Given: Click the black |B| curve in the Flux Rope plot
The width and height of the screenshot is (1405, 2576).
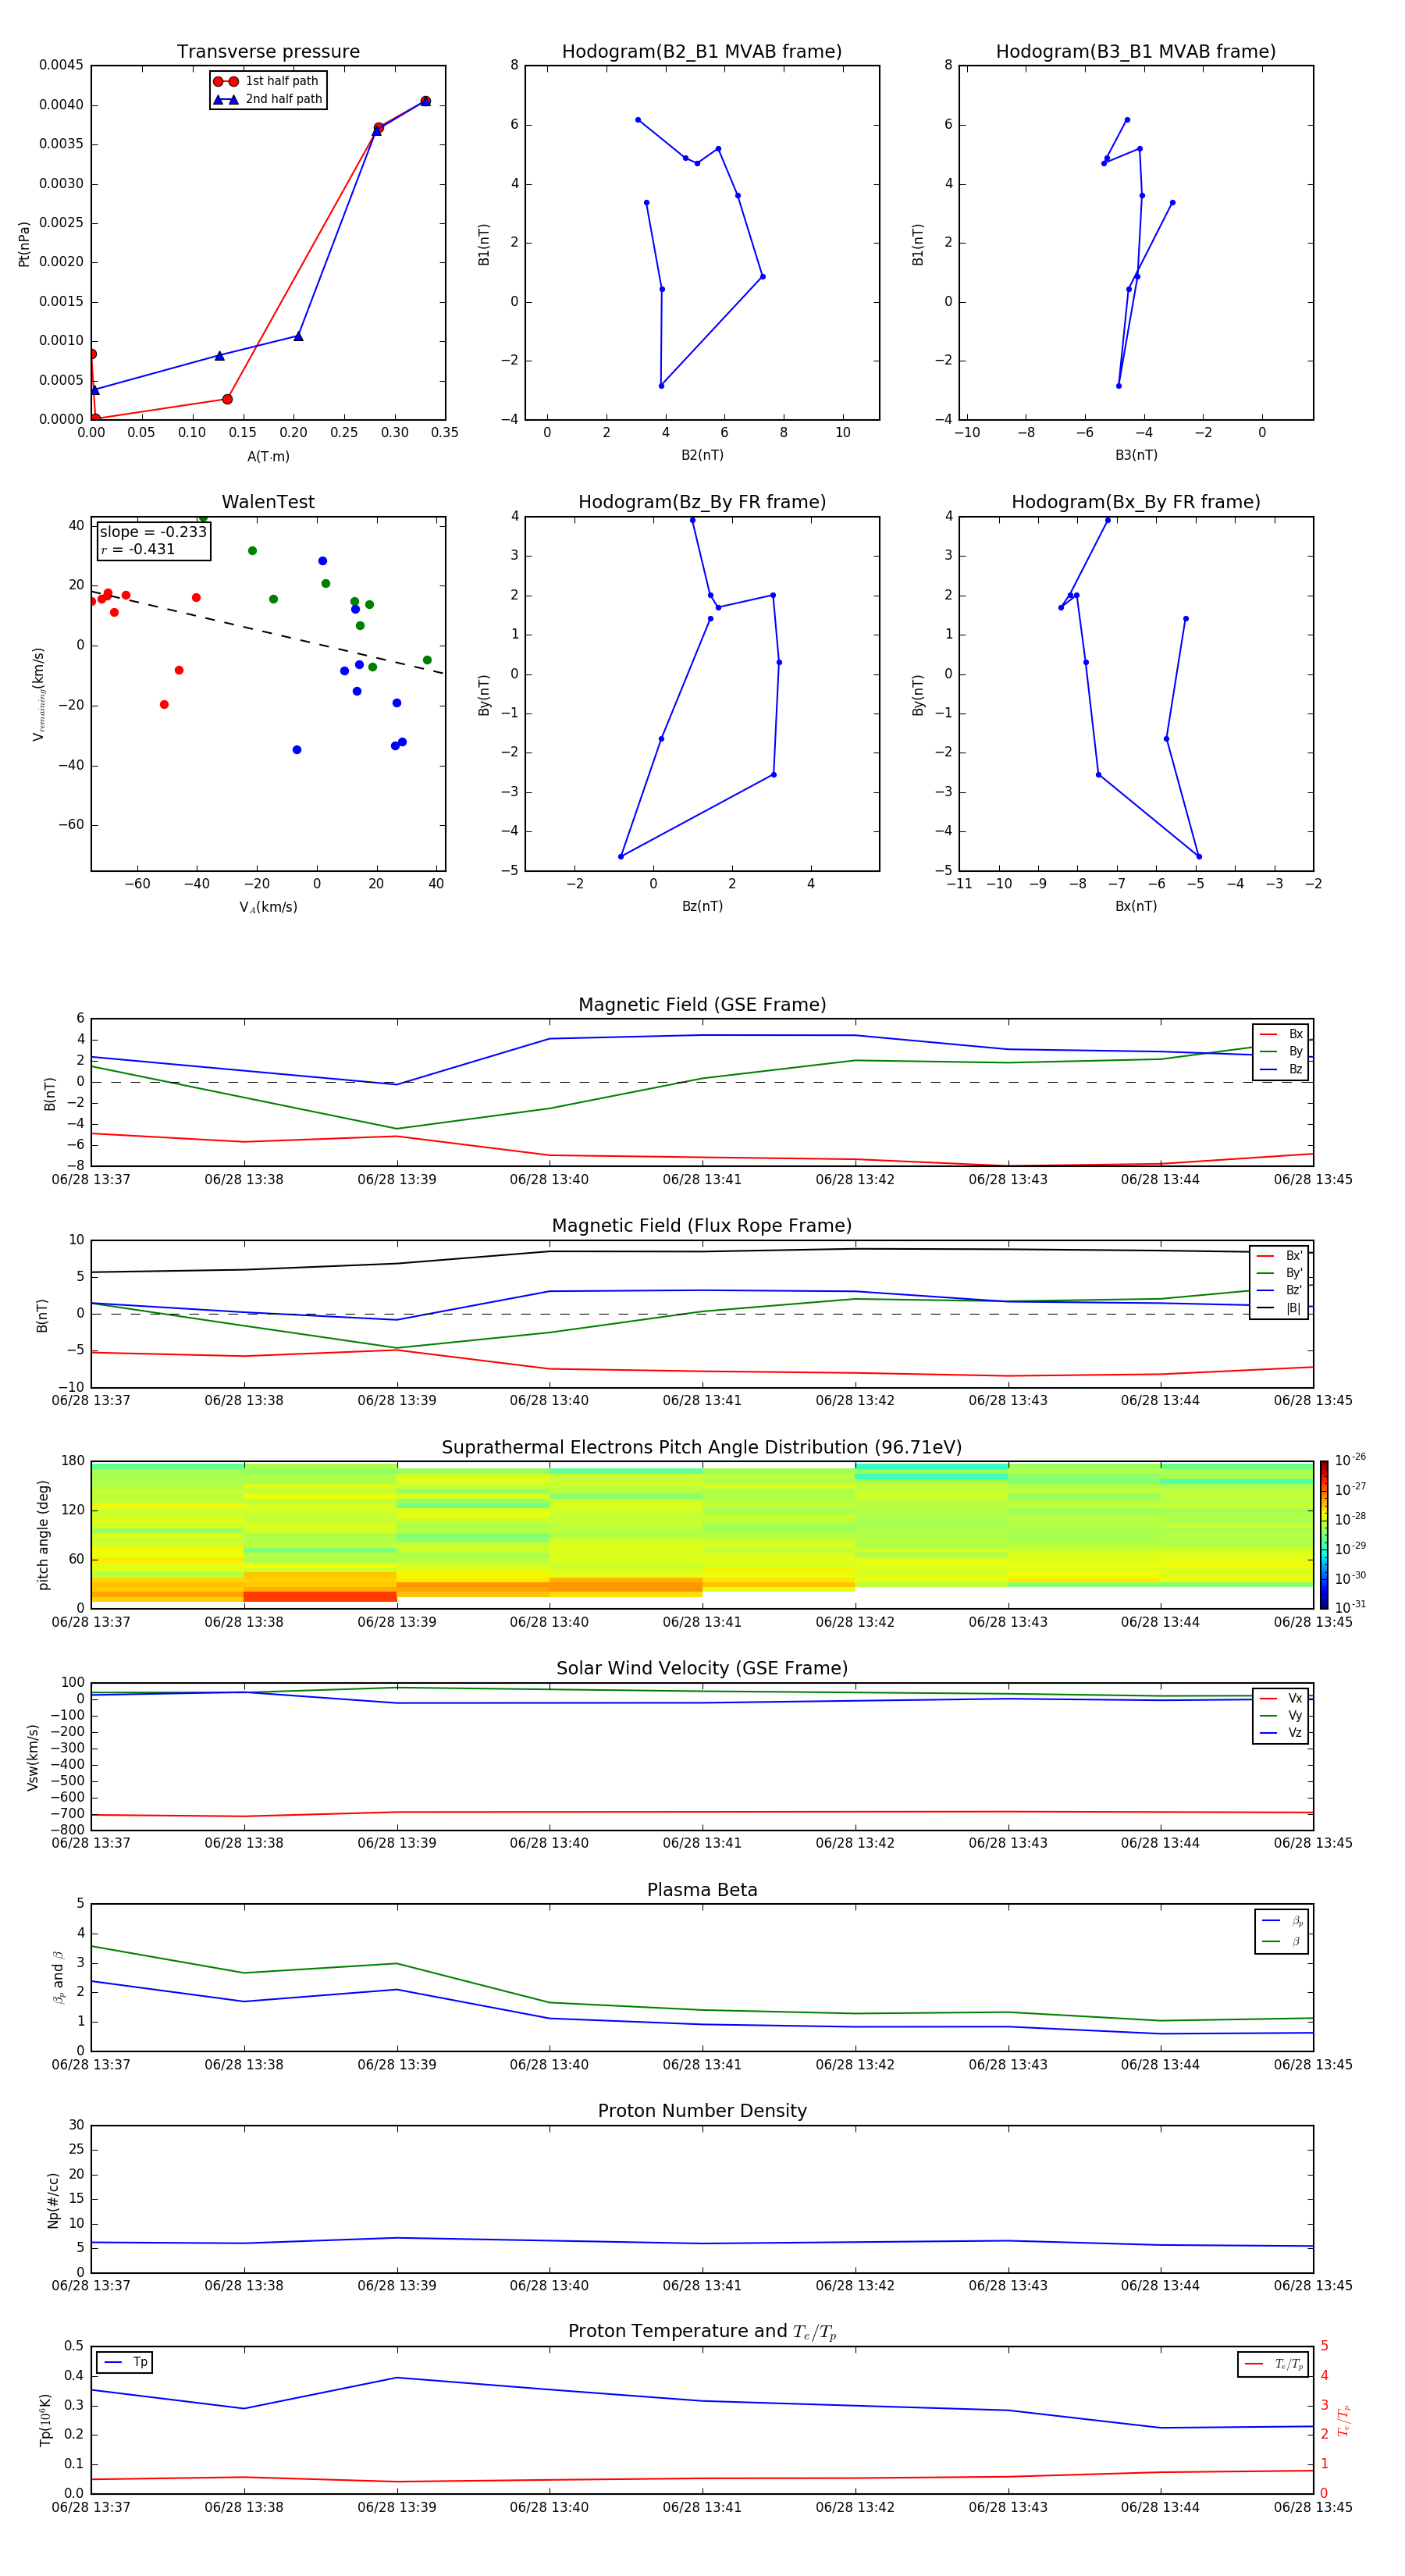Looking at the screenshot, I should coord(702,1251).
